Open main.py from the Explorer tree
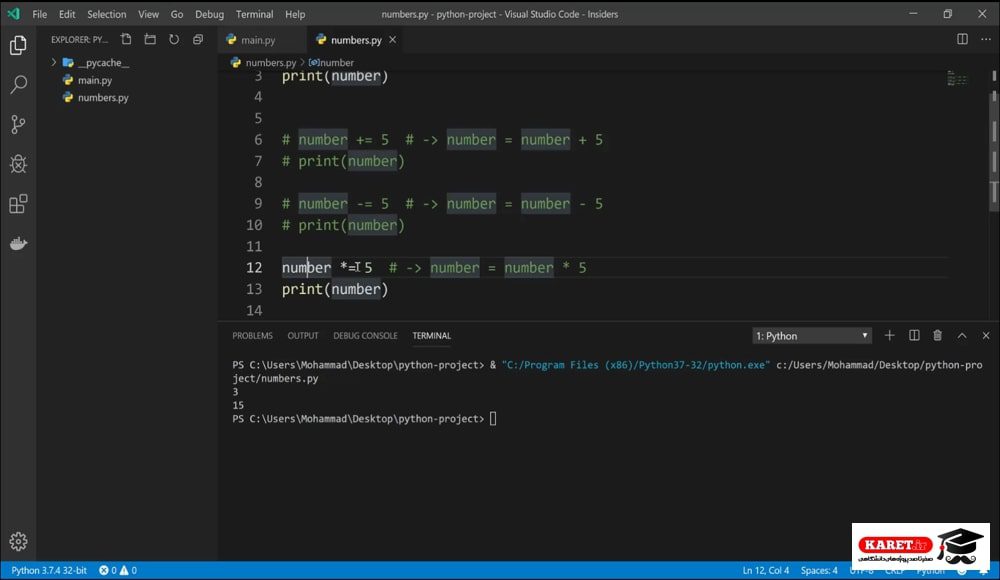 [x=95, y=80]
